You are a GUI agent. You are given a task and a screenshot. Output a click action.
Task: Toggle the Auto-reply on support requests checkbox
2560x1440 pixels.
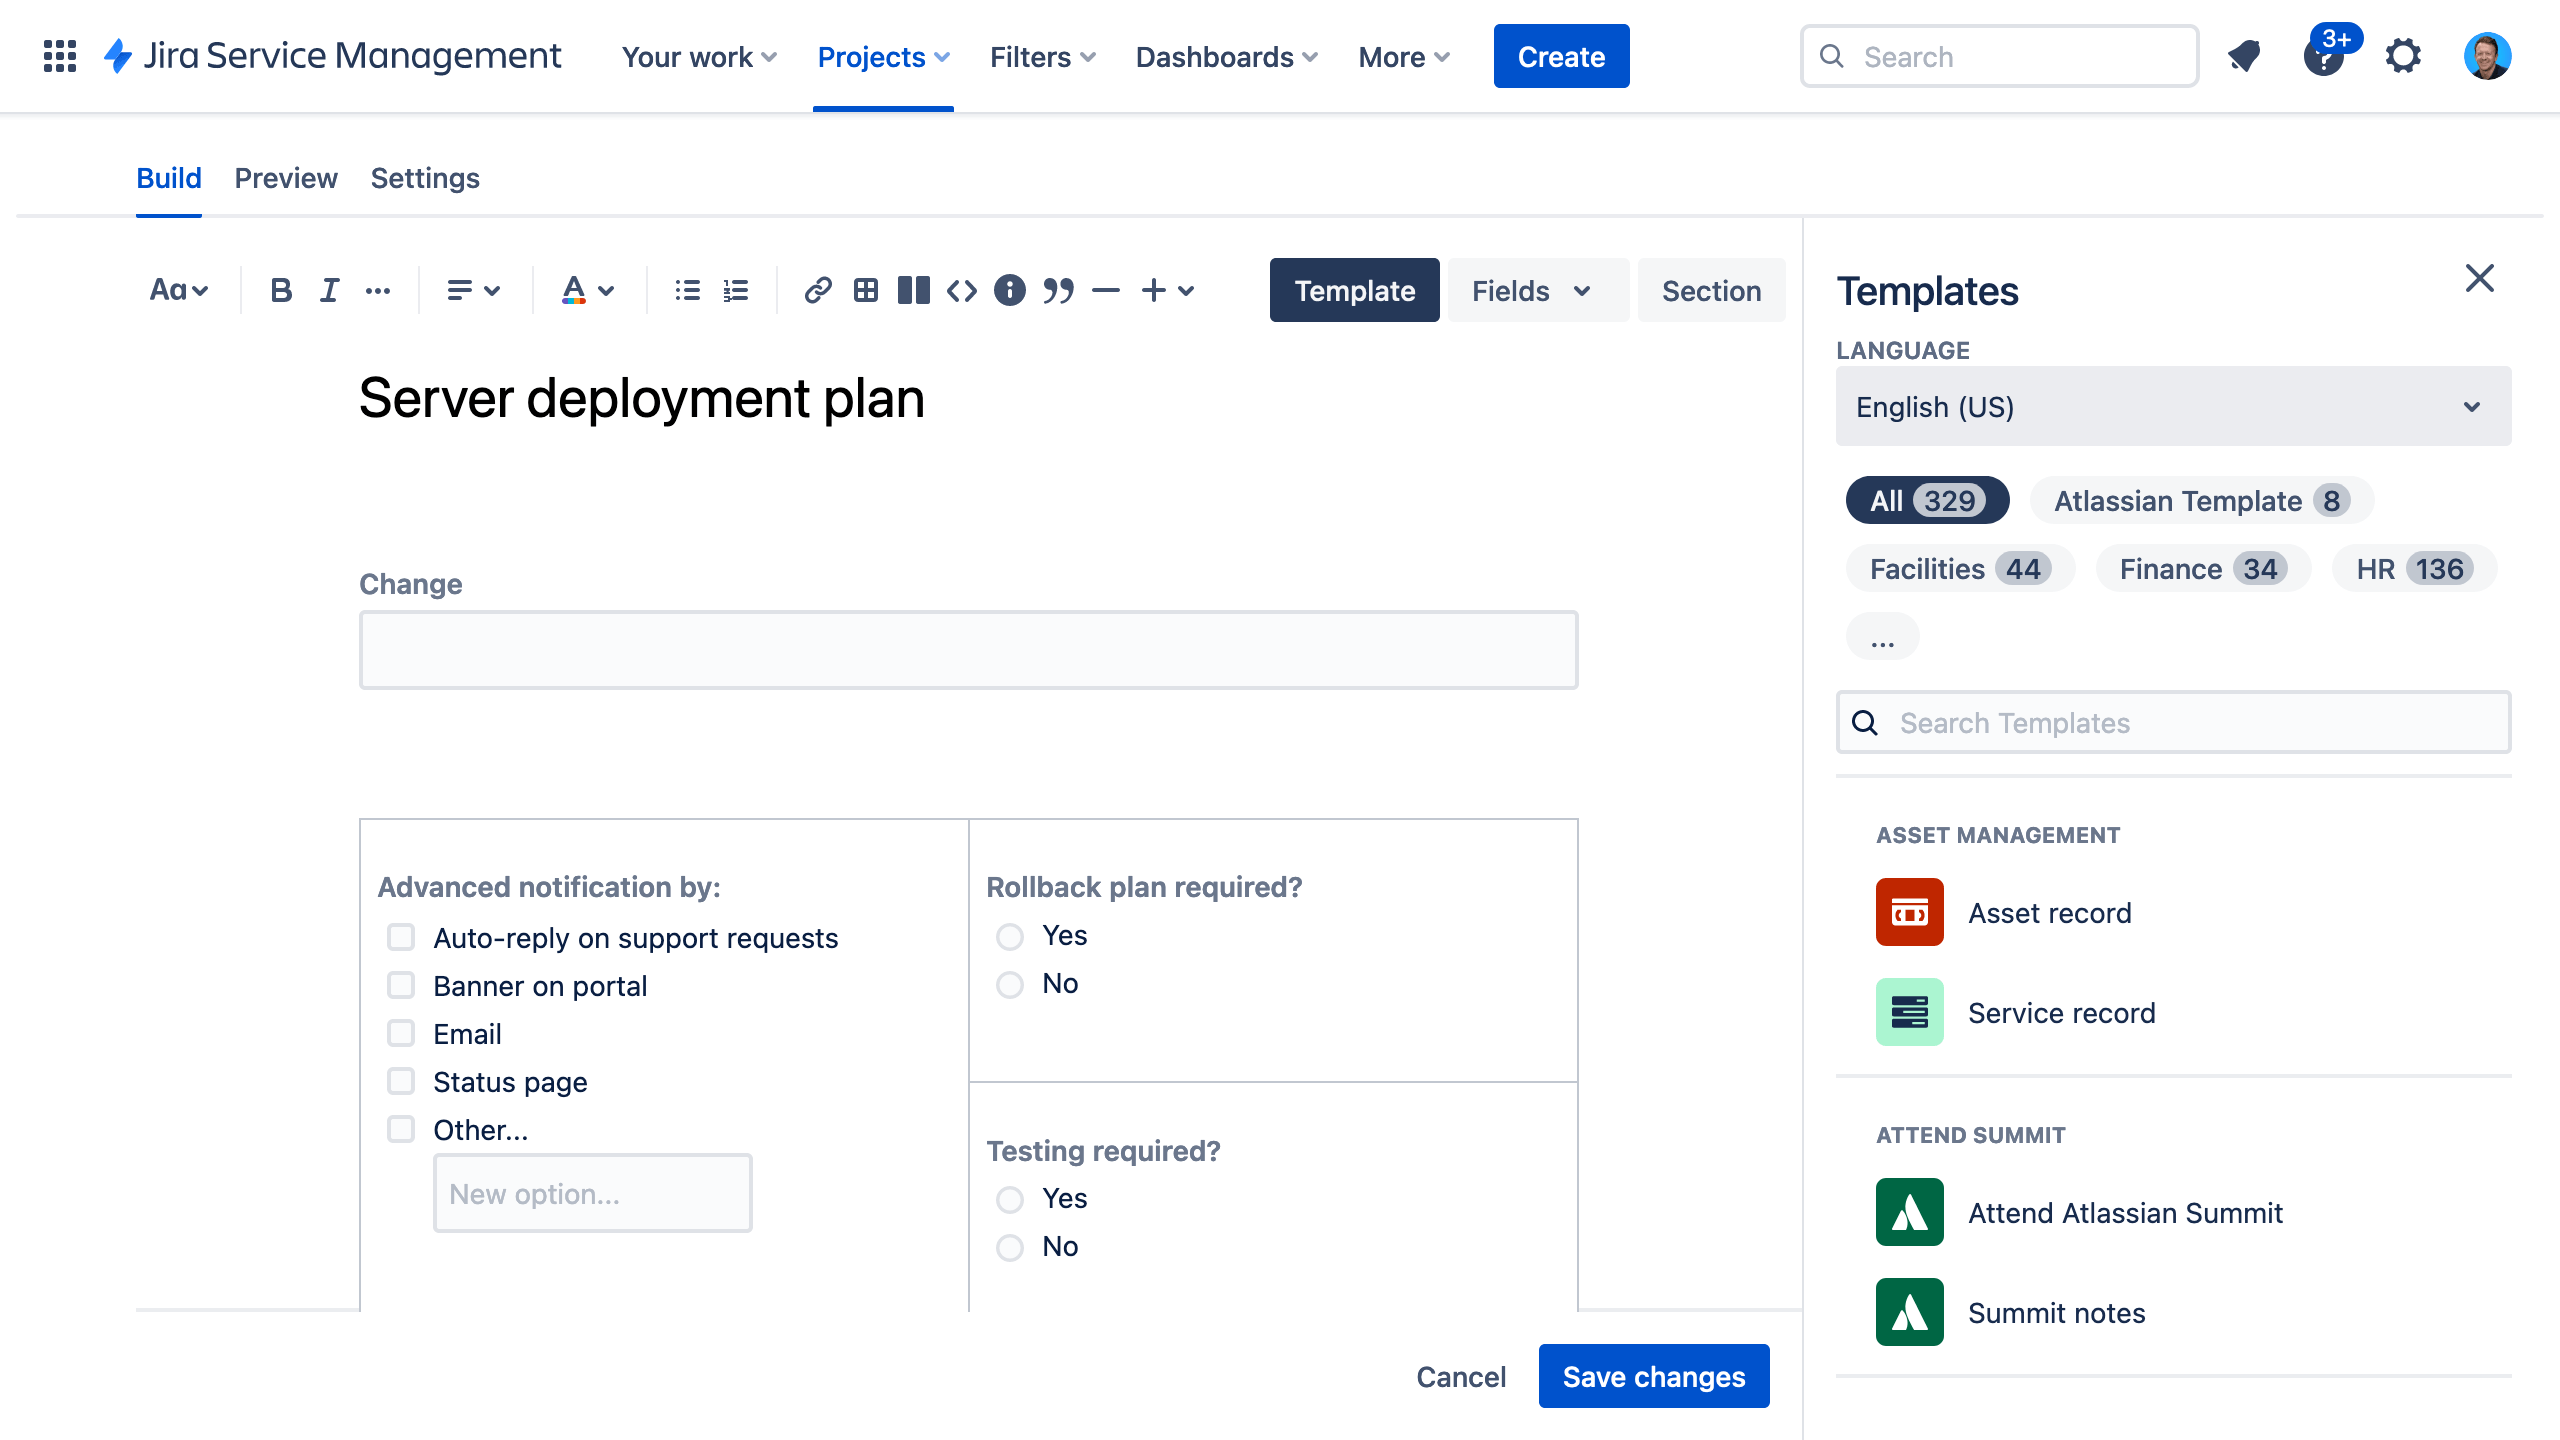399,935
